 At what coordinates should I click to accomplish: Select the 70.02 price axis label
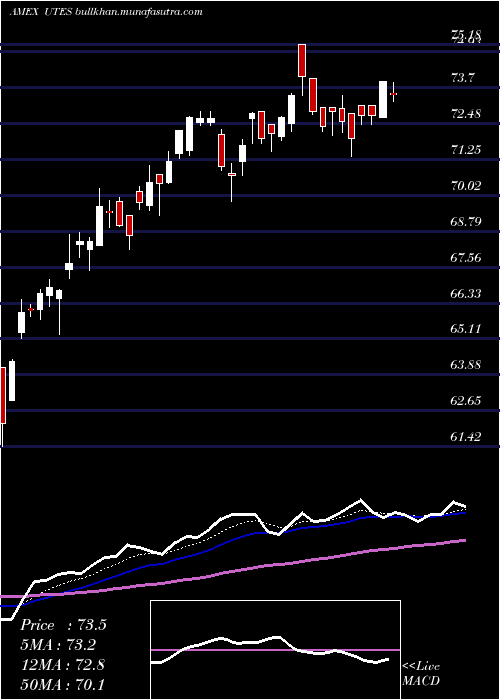466,185
